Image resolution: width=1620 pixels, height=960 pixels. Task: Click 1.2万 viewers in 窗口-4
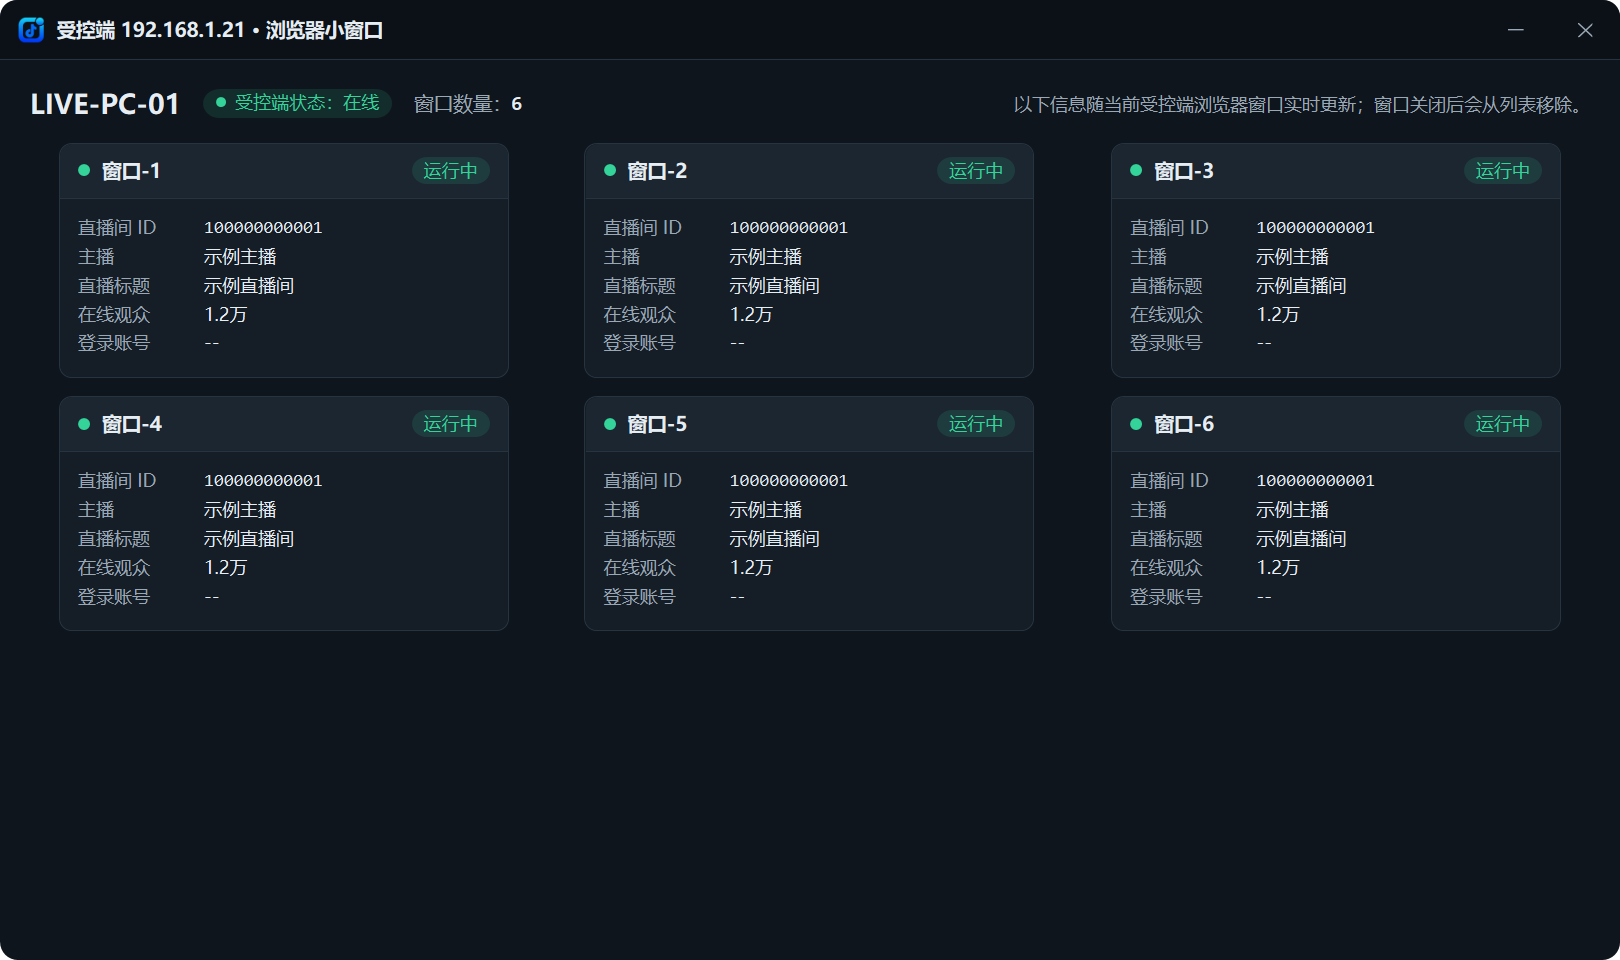[x=226, y=568]
